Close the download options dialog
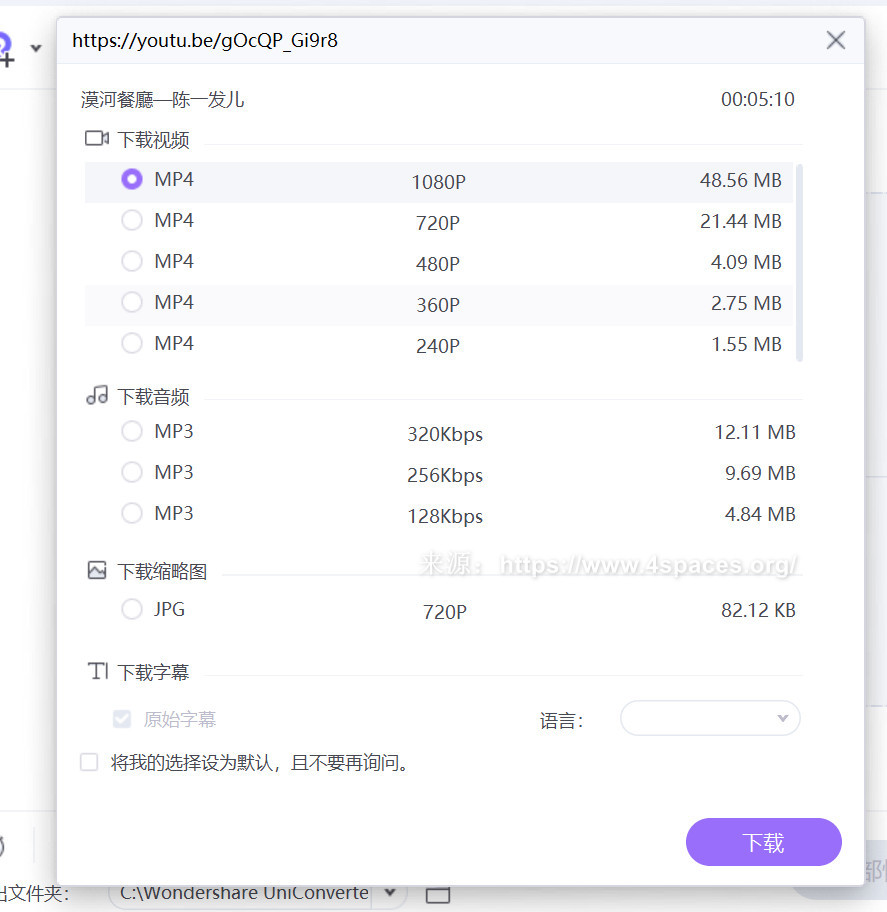 836,40
